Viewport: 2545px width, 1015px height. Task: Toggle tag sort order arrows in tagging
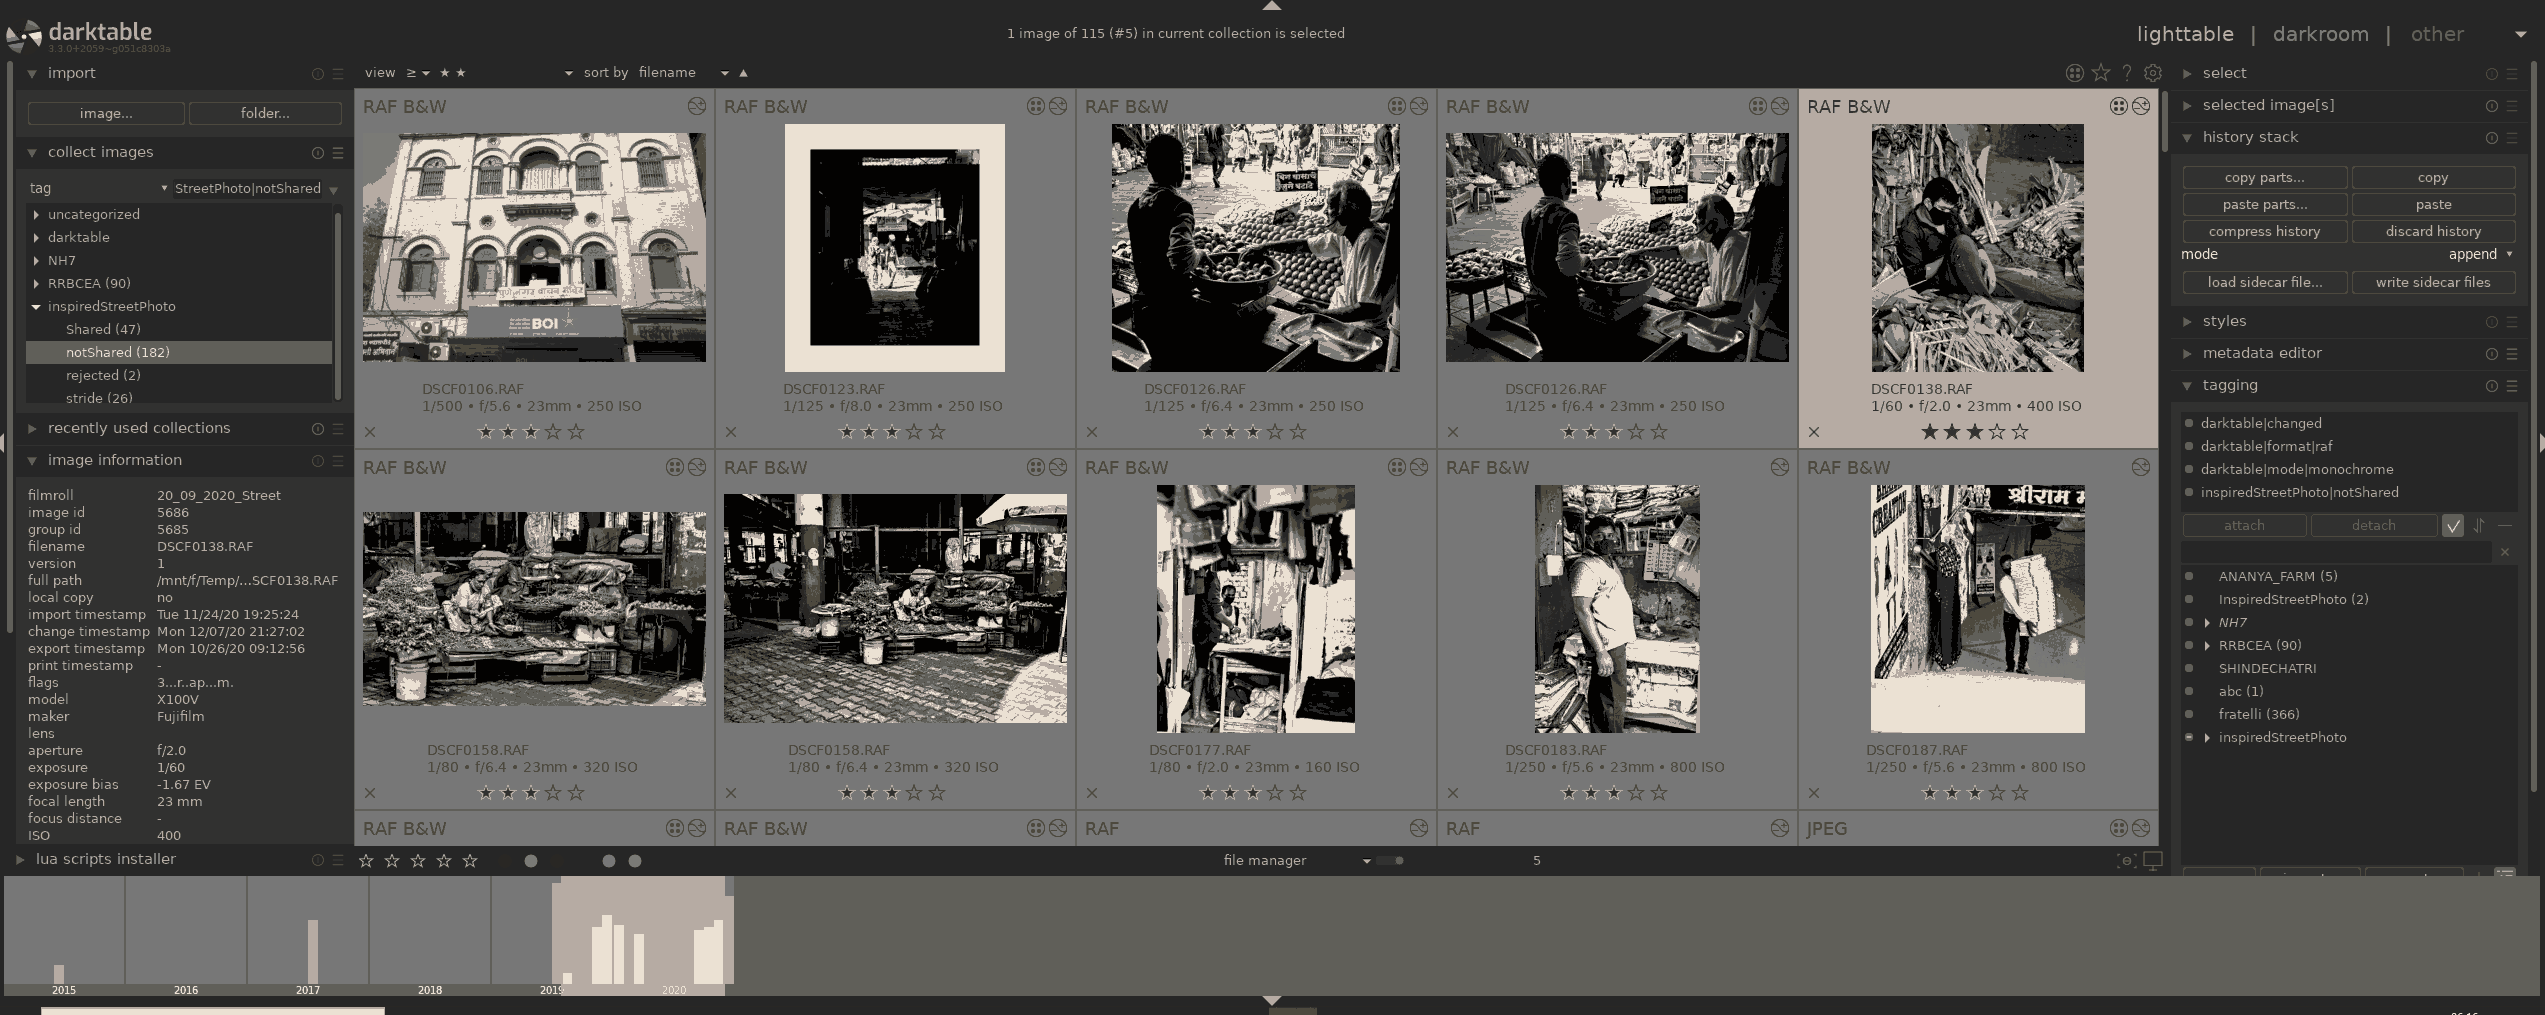(2479, 526)
